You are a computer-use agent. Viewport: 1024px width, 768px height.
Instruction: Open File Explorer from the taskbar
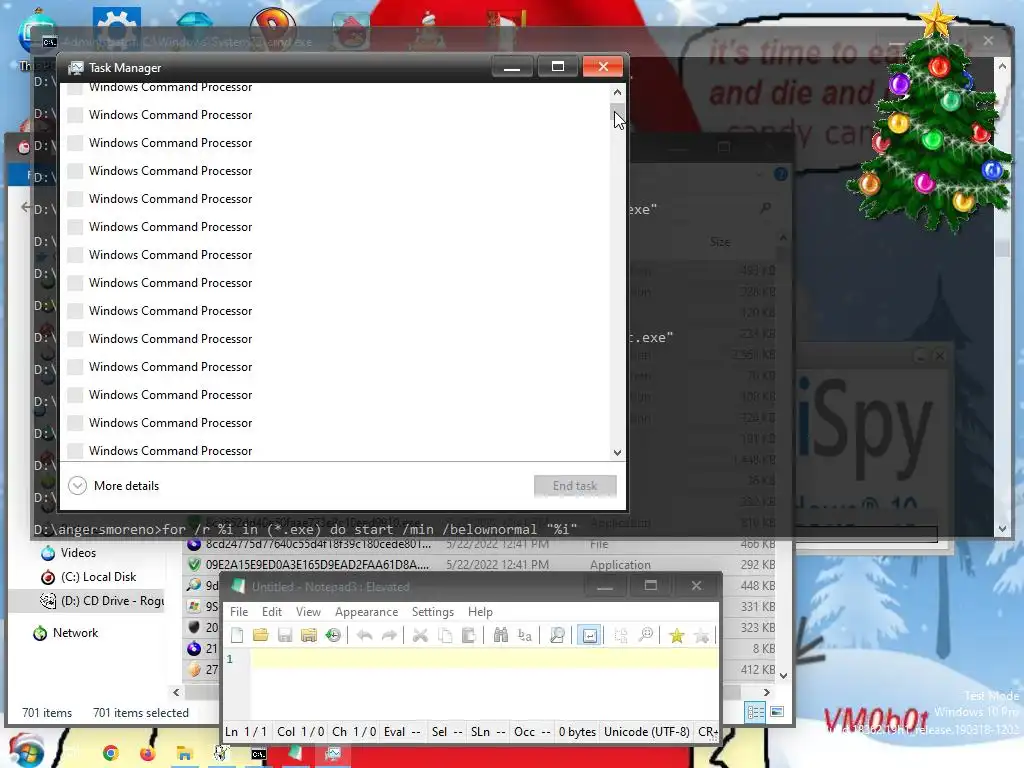[185, 754]
